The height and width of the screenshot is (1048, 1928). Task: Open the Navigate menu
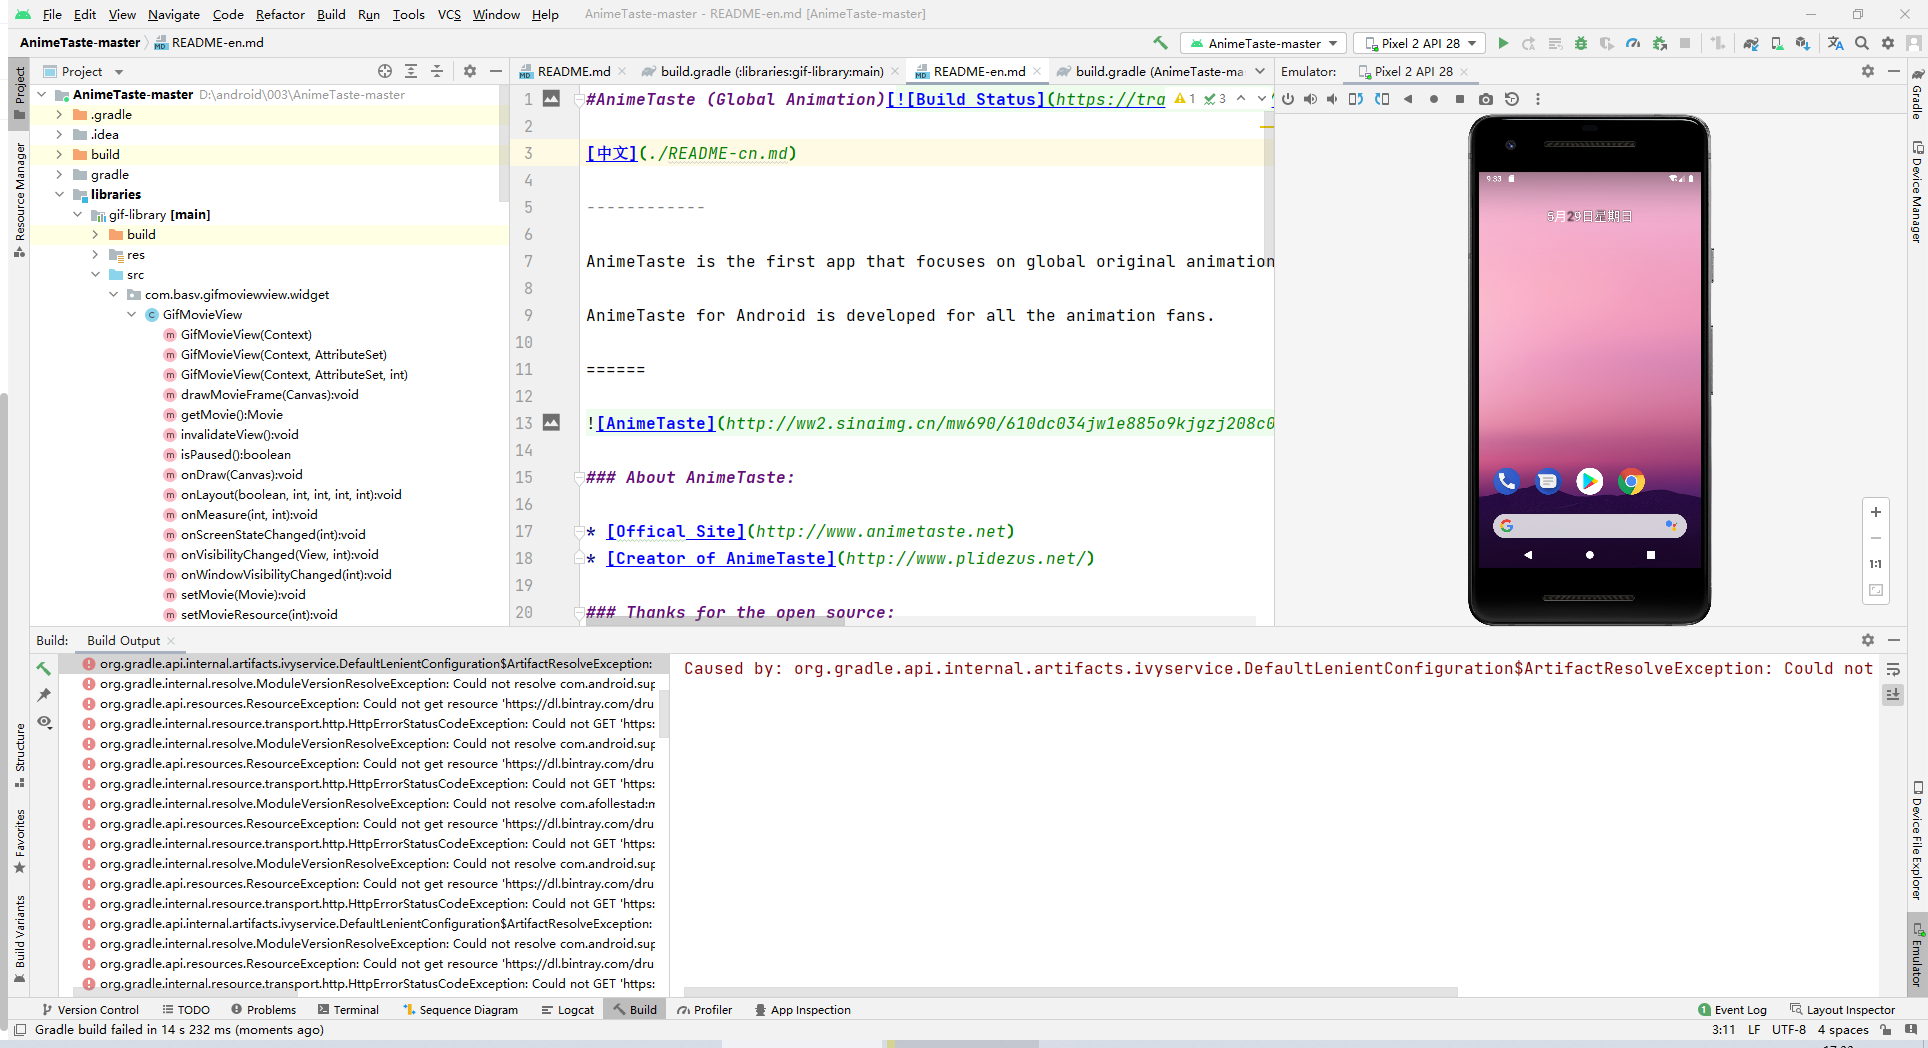point(174,14)
